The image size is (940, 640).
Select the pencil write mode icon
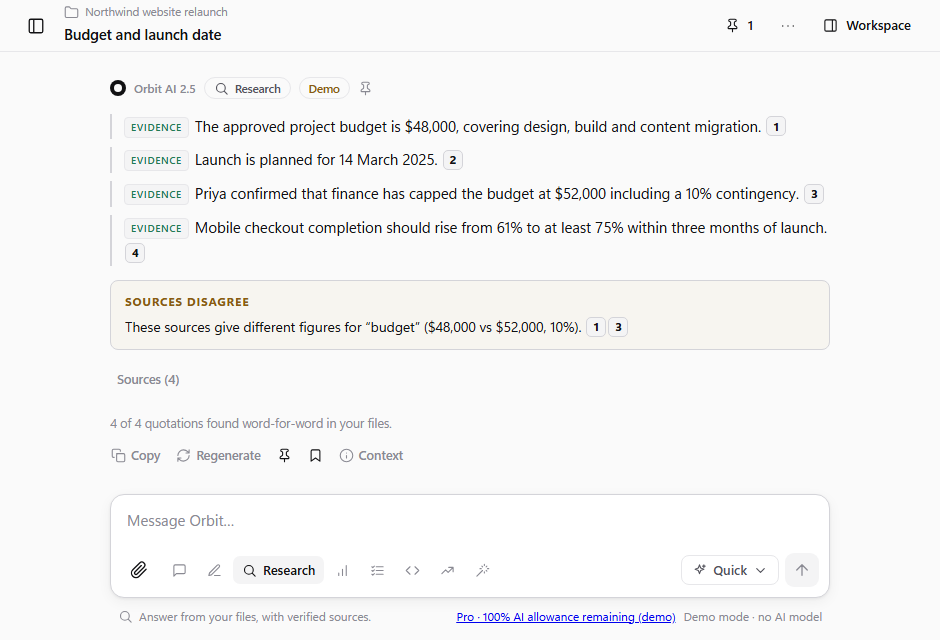[x=214, y=570]
